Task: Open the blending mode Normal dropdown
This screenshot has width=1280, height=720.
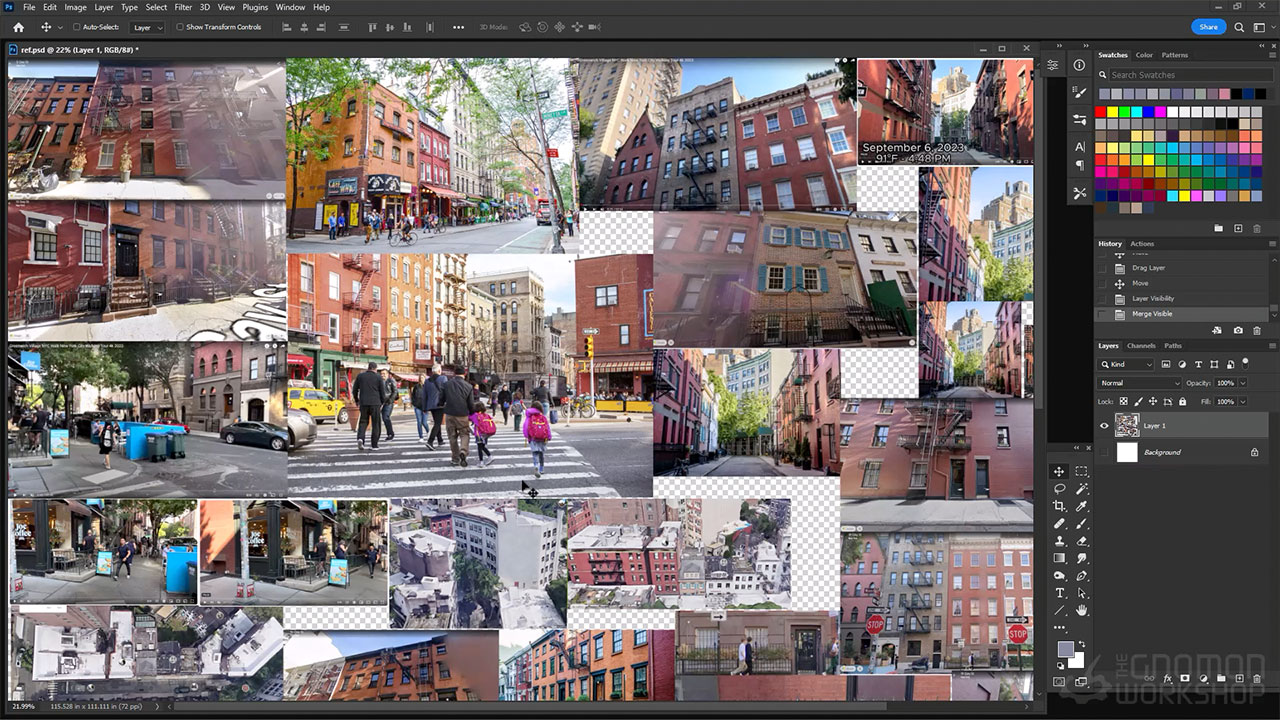Action: pyautogui.click(x=1139, y=383)
